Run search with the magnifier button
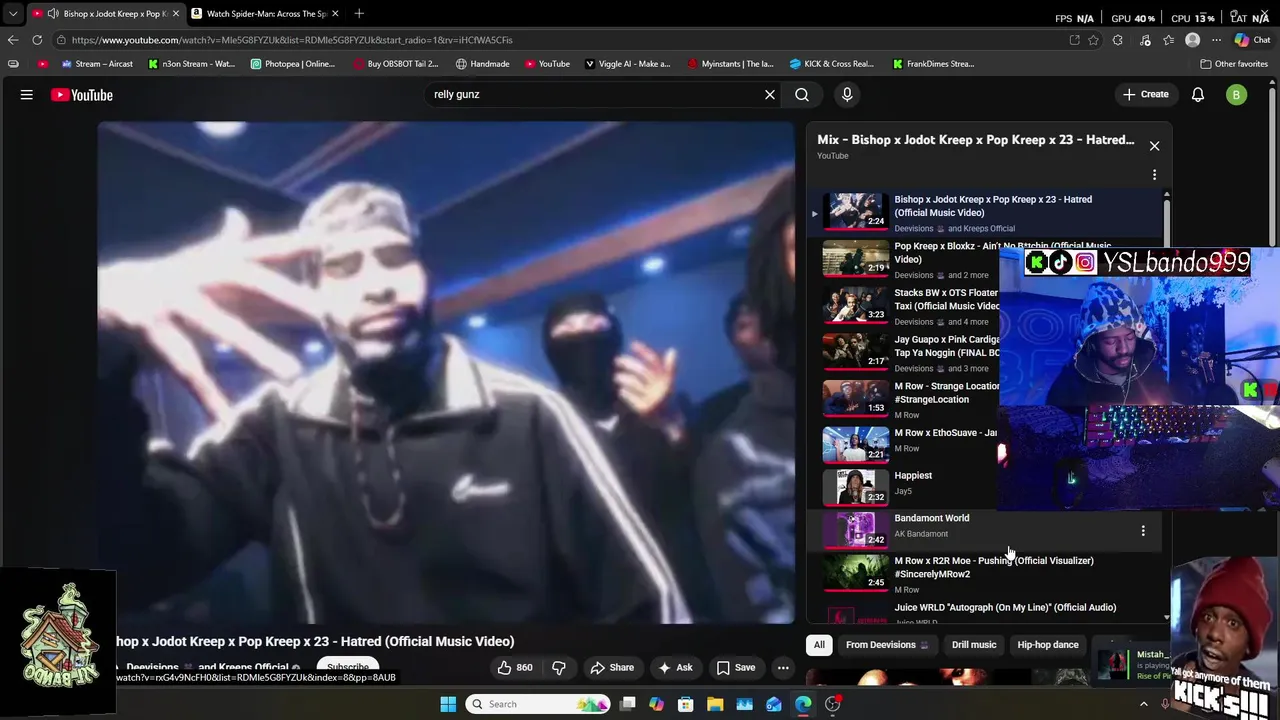1280x720 pixels. coord(802,94)
